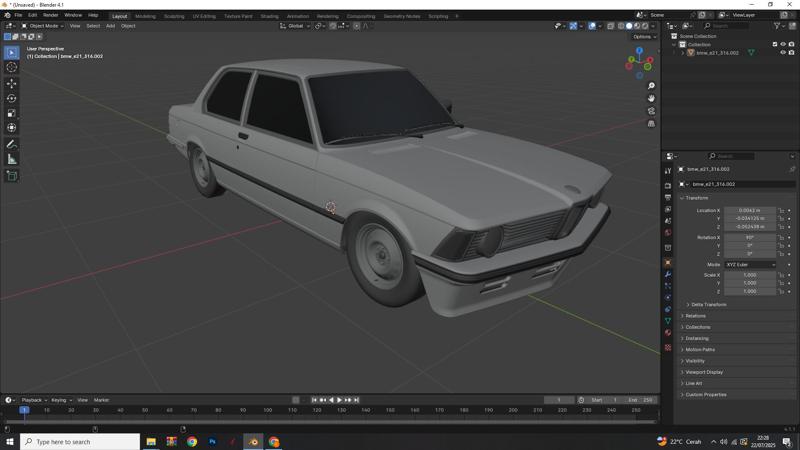Open the Render menu
Screen dimensions: 800x450
(x=51, y=15)
